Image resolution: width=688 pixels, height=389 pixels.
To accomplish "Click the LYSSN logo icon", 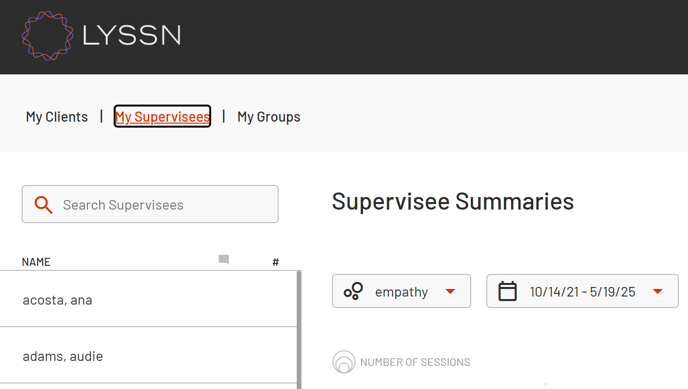I will (x=47, y=36).
